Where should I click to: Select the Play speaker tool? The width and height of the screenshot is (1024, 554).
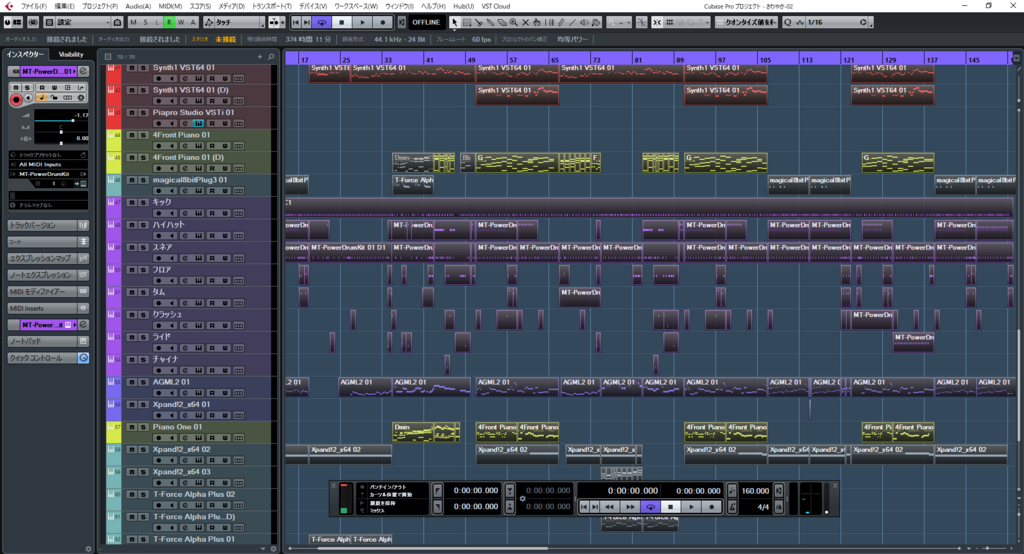[x=584, y=22]
